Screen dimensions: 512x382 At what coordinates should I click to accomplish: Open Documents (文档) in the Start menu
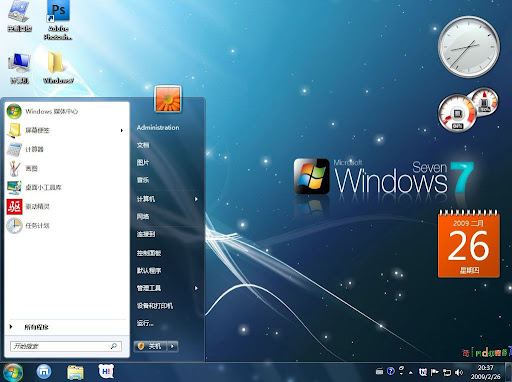pos(143,145)
